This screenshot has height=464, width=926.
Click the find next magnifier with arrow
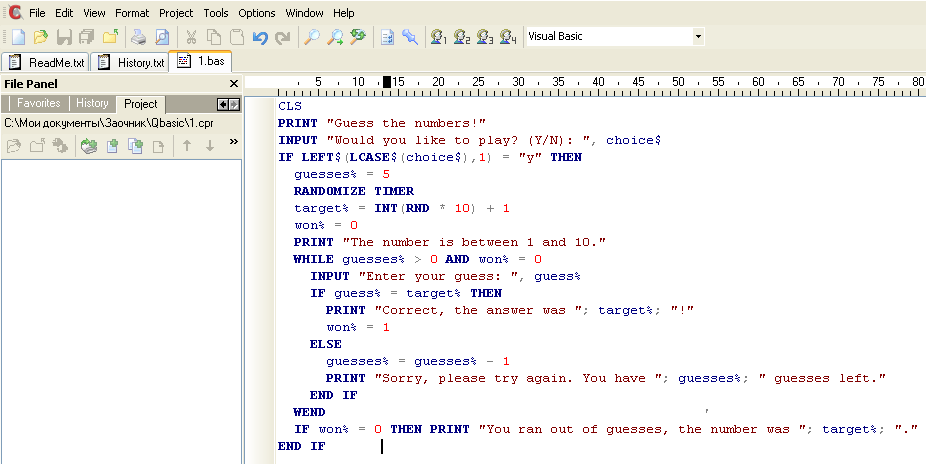click(335, 37)
